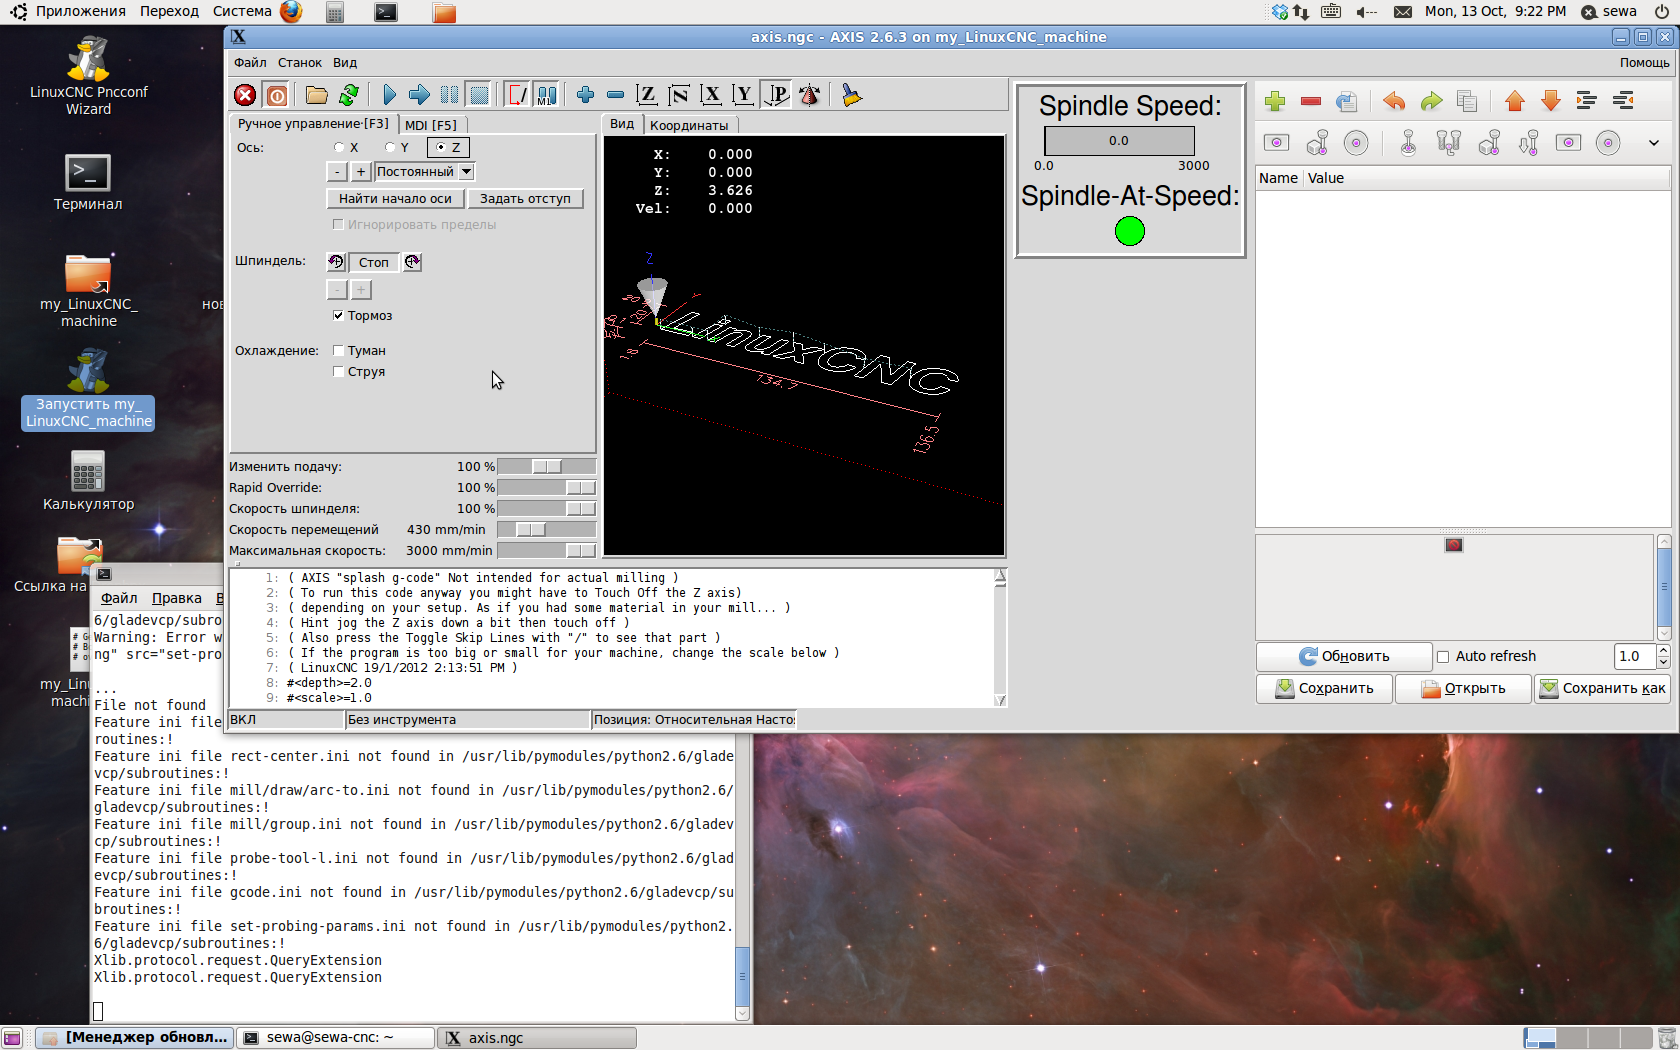Enable the Струя flood coolant checkbox
This screenshot has height=1050, width=1680.
[x=338, y=371]
